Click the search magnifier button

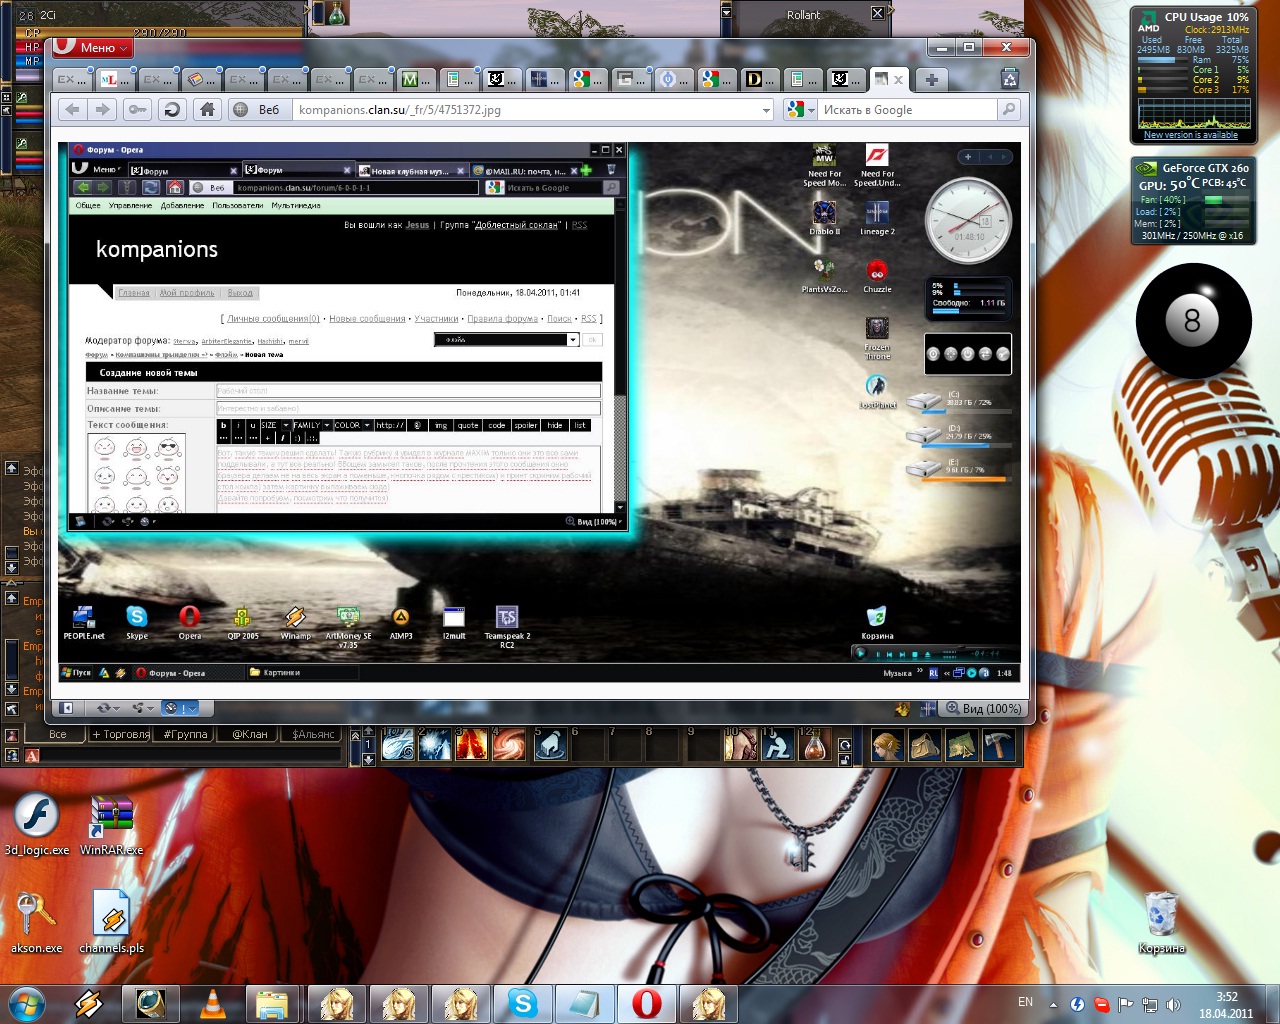point(1009,109)
